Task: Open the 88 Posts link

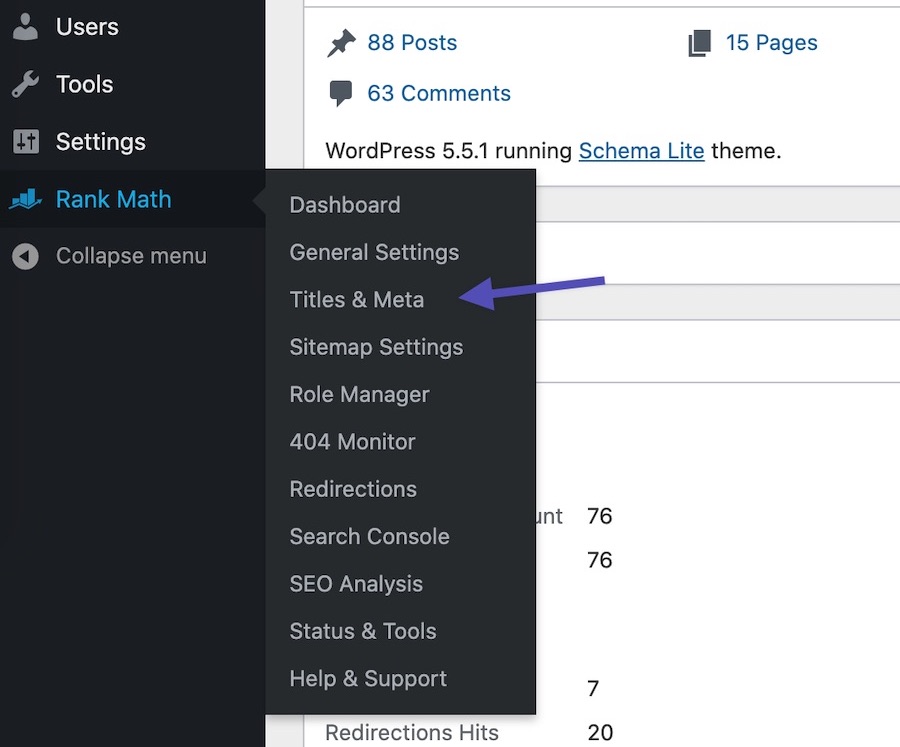Action: pyautogui.click(x=412, y=43)
